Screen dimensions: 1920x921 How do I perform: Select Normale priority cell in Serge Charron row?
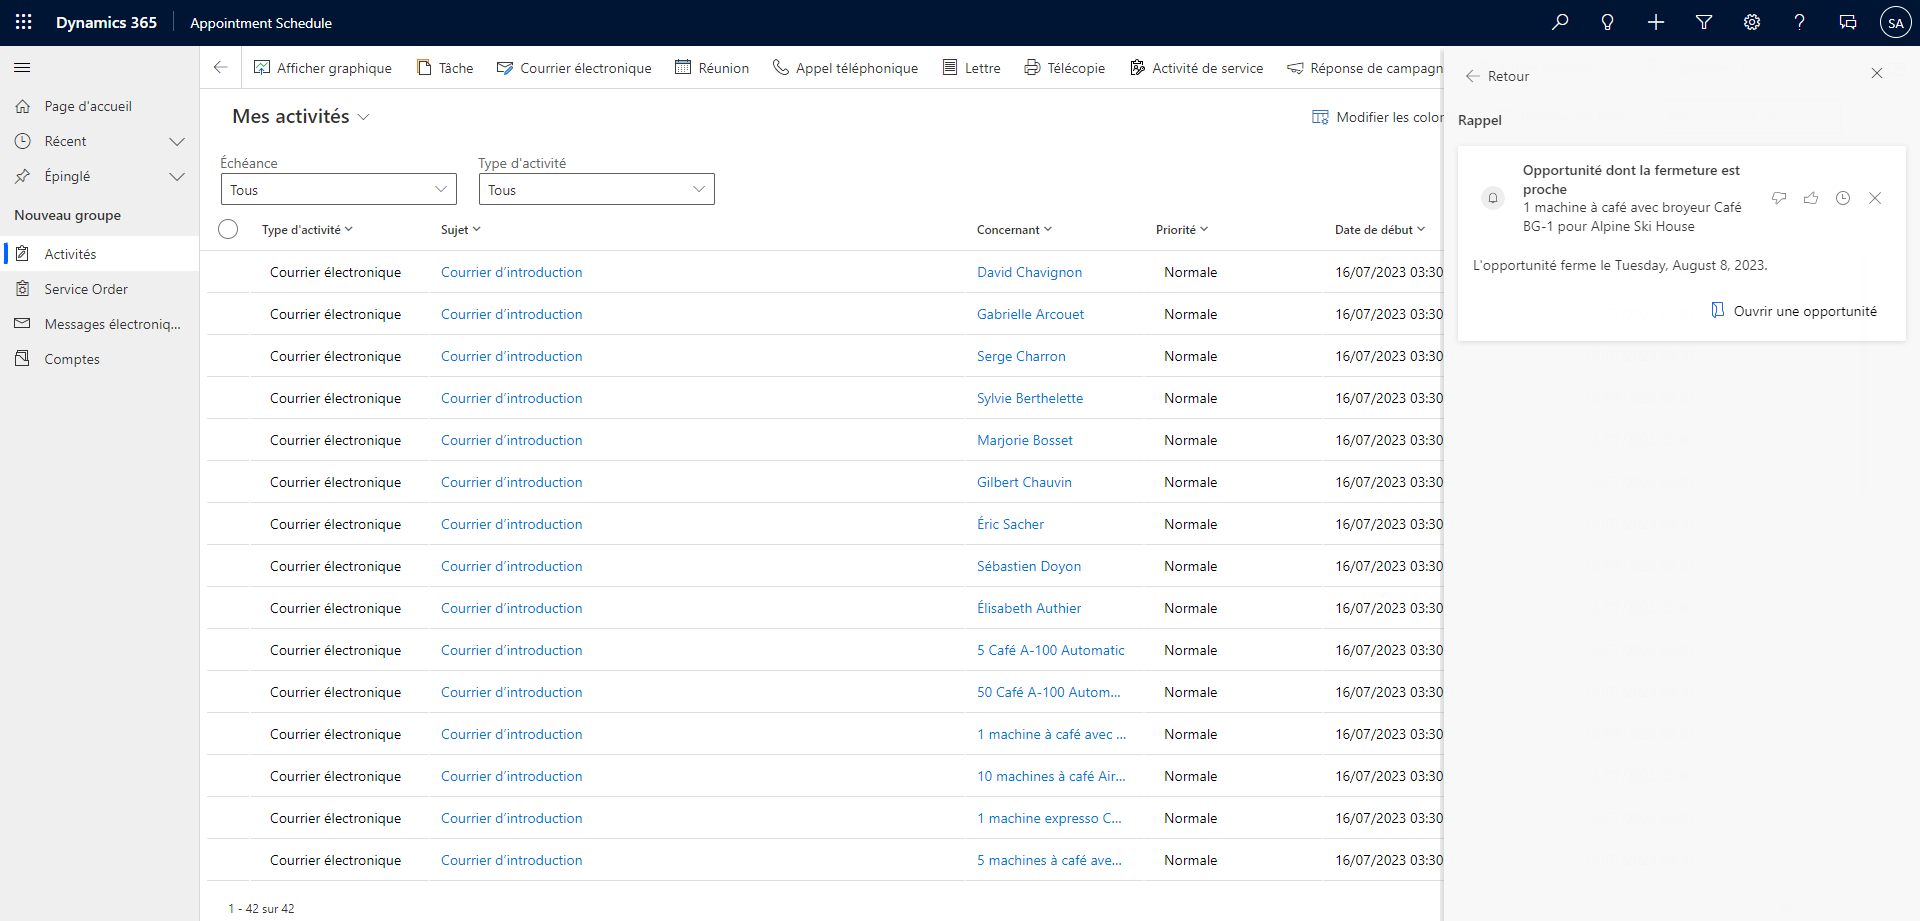[x=1190, y=356]
